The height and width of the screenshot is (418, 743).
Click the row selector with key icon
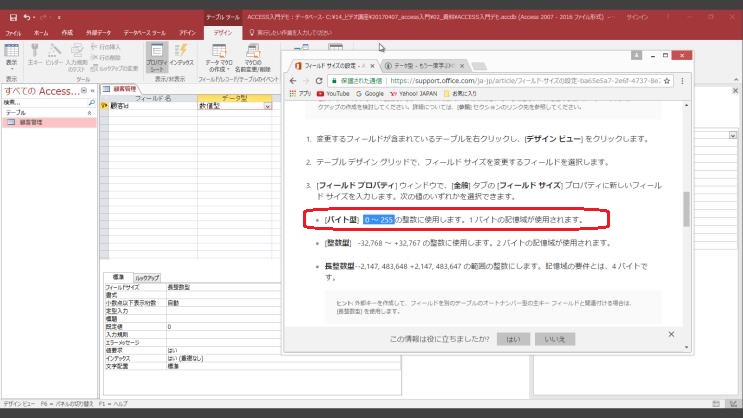coord(104,106)
